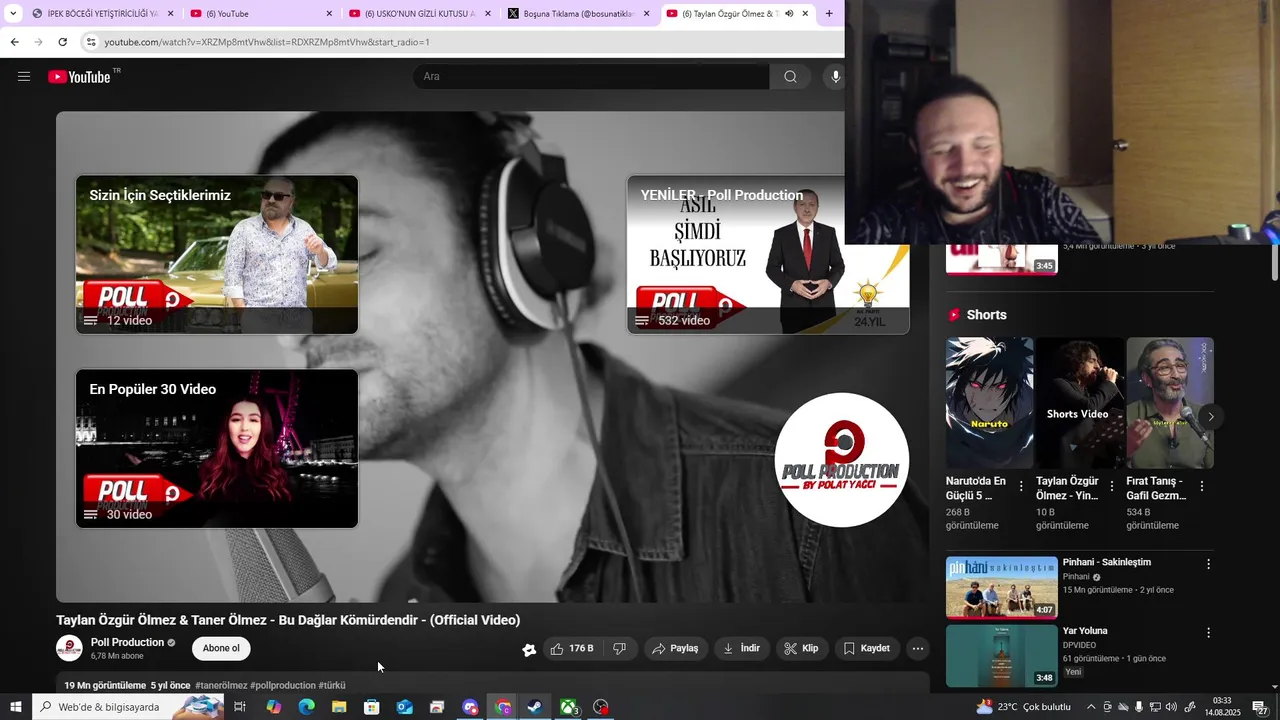Show next Shorts with right chevron
Screen dimensions: 1280x720
coord(1211,416)
